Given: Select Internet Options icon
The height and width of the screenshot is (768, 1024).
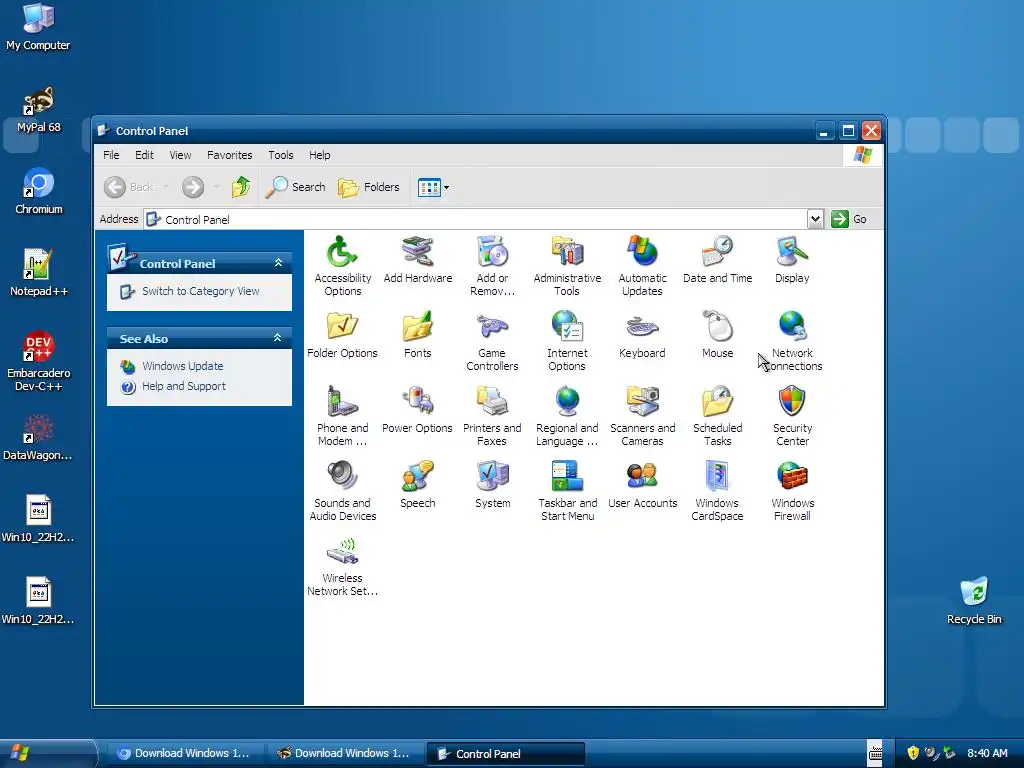Looking at the screenshot, I should pos(567,340).
